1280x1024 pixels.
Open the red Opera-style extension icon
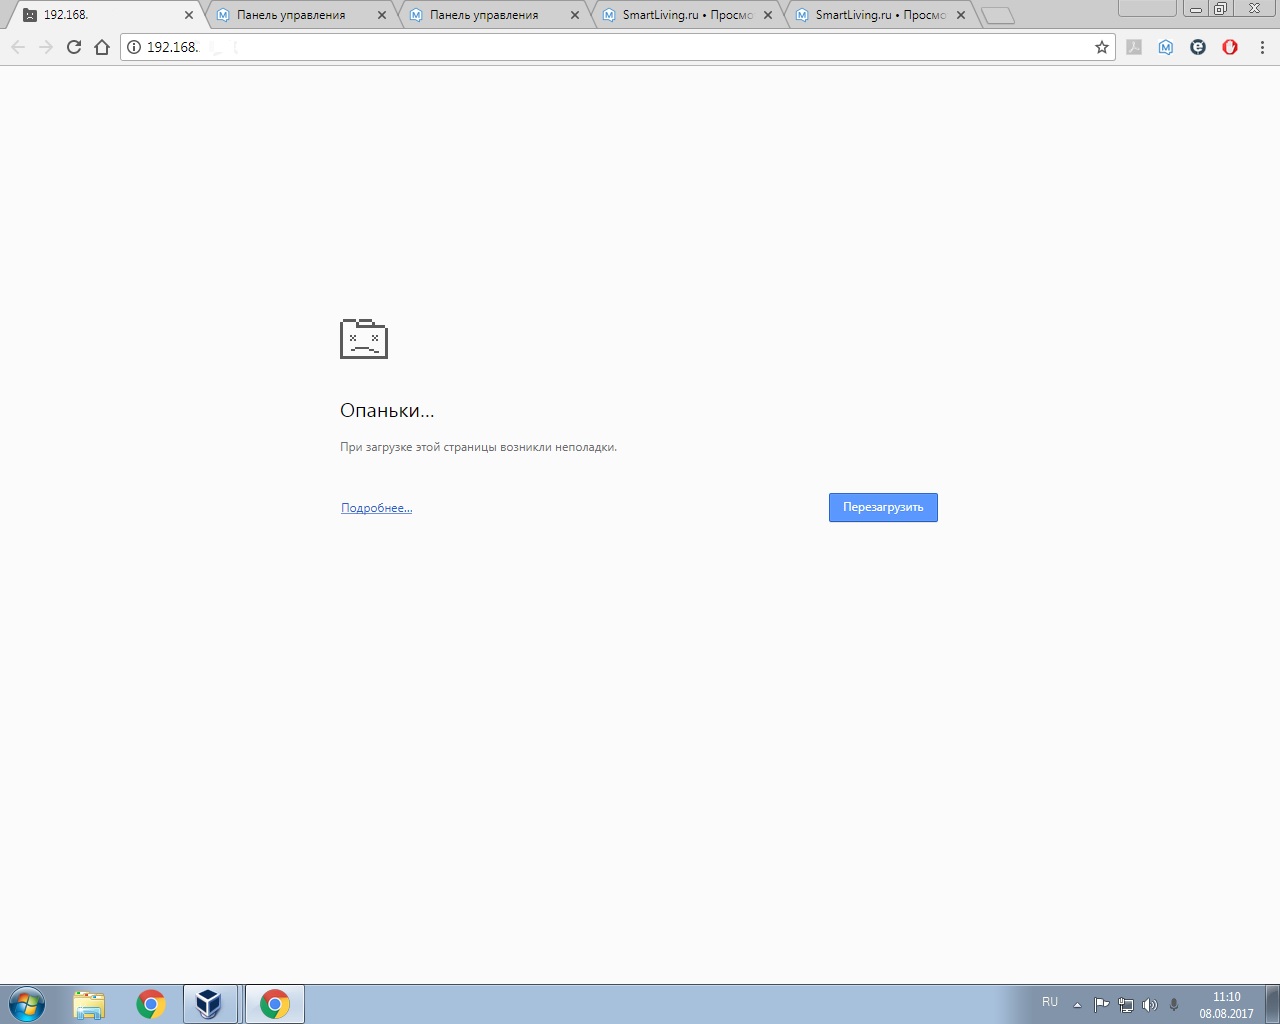coord(1230,47)
